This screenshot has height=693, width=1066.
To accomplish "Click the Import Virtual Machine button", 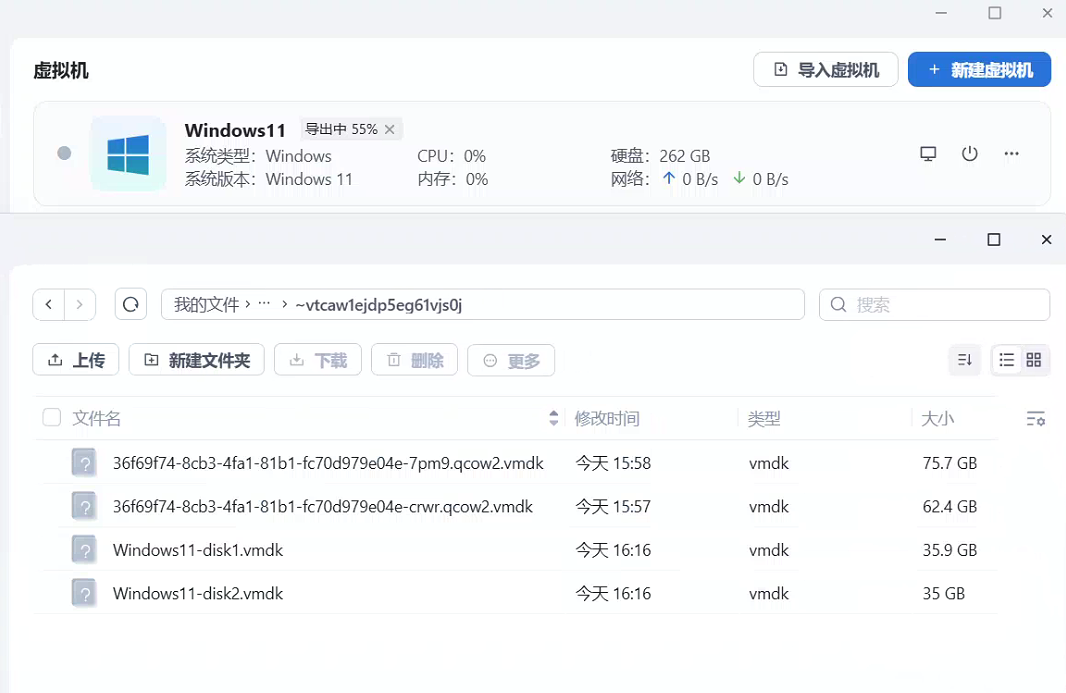I will point(826,70).
